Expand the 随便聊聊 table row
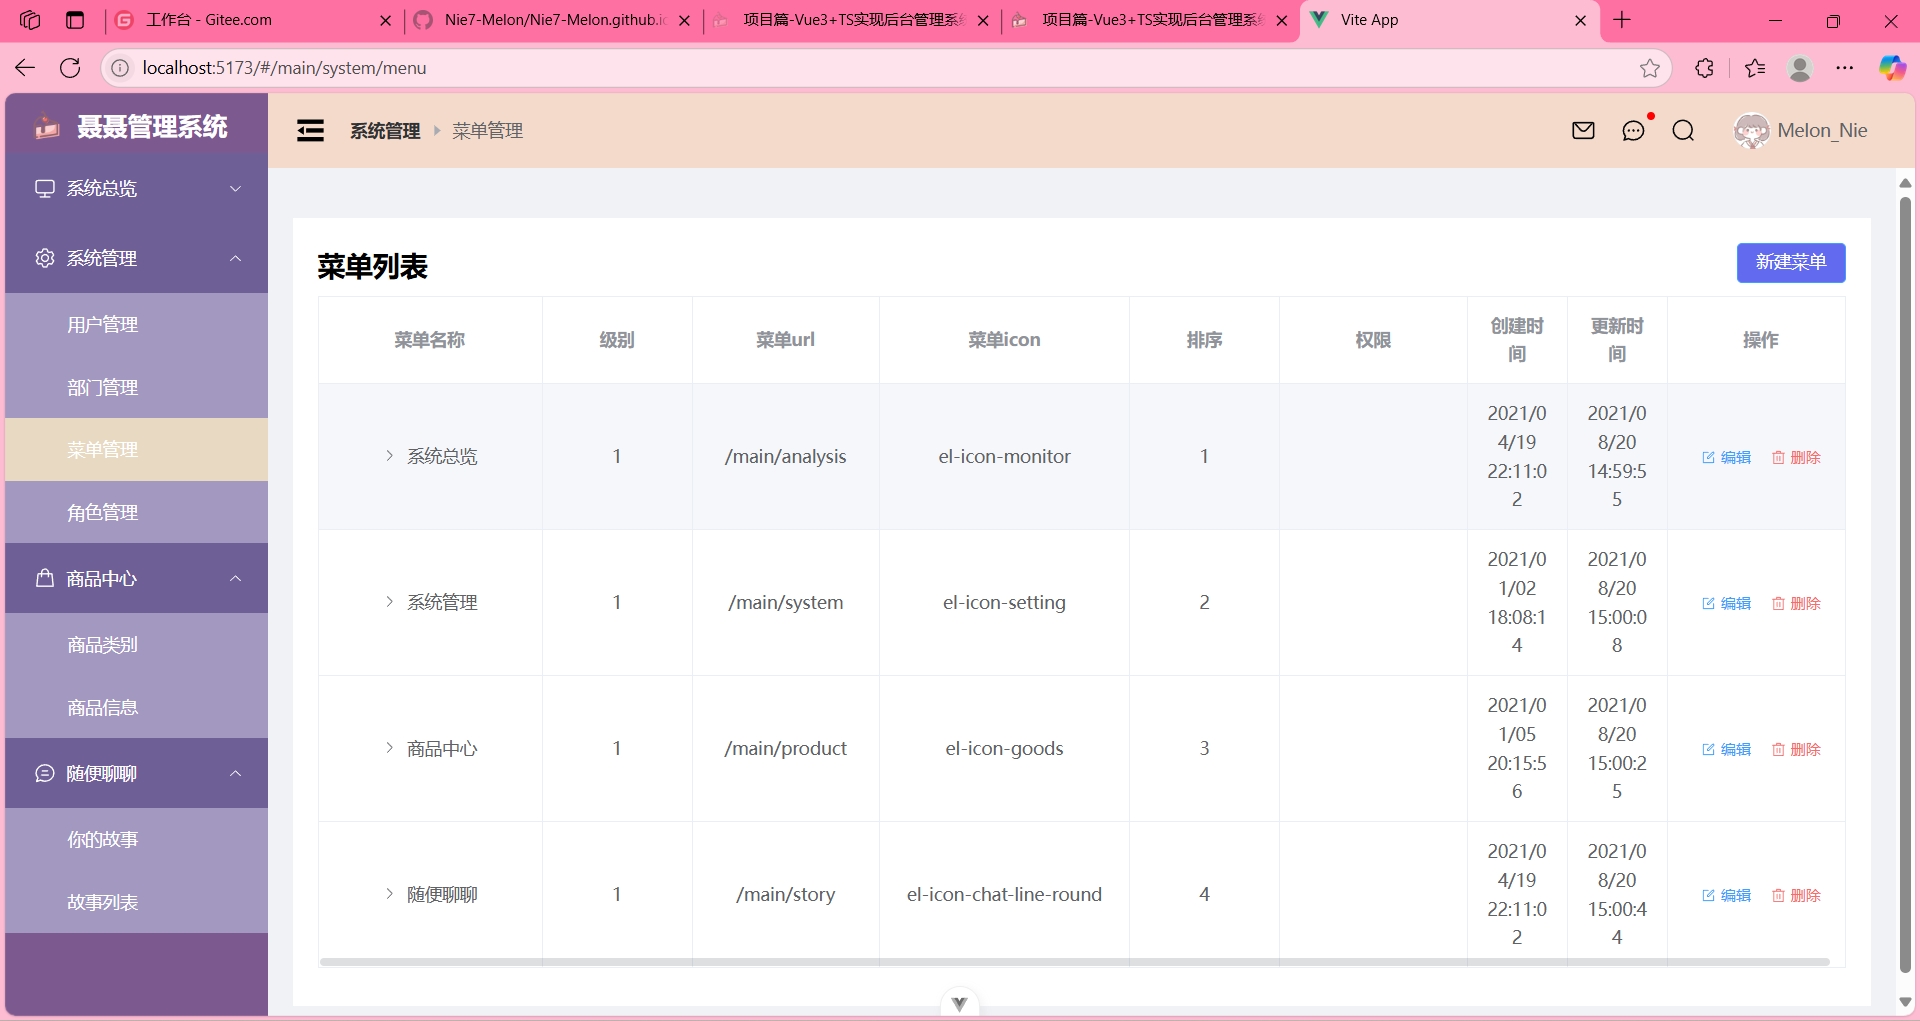Viewport: 1920px width, 1021px height. 389,894
